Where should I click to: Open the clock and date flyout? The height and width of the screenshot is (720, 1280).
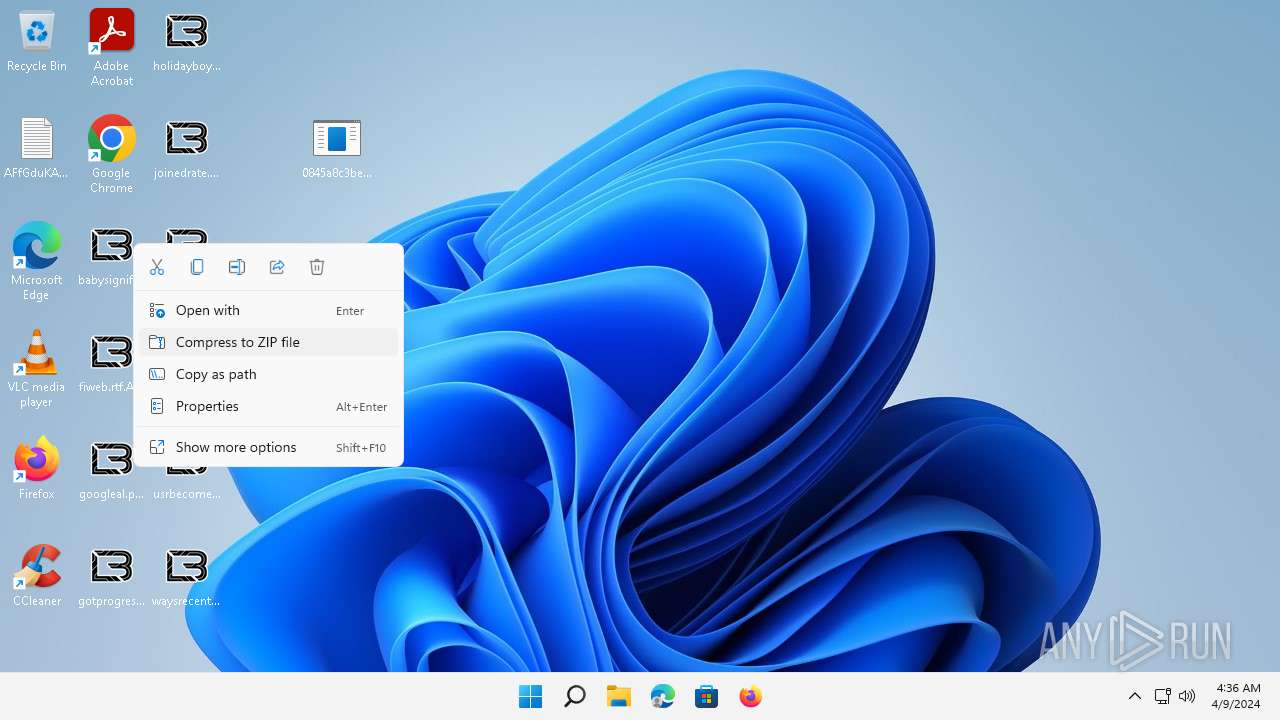point(1238,697)
